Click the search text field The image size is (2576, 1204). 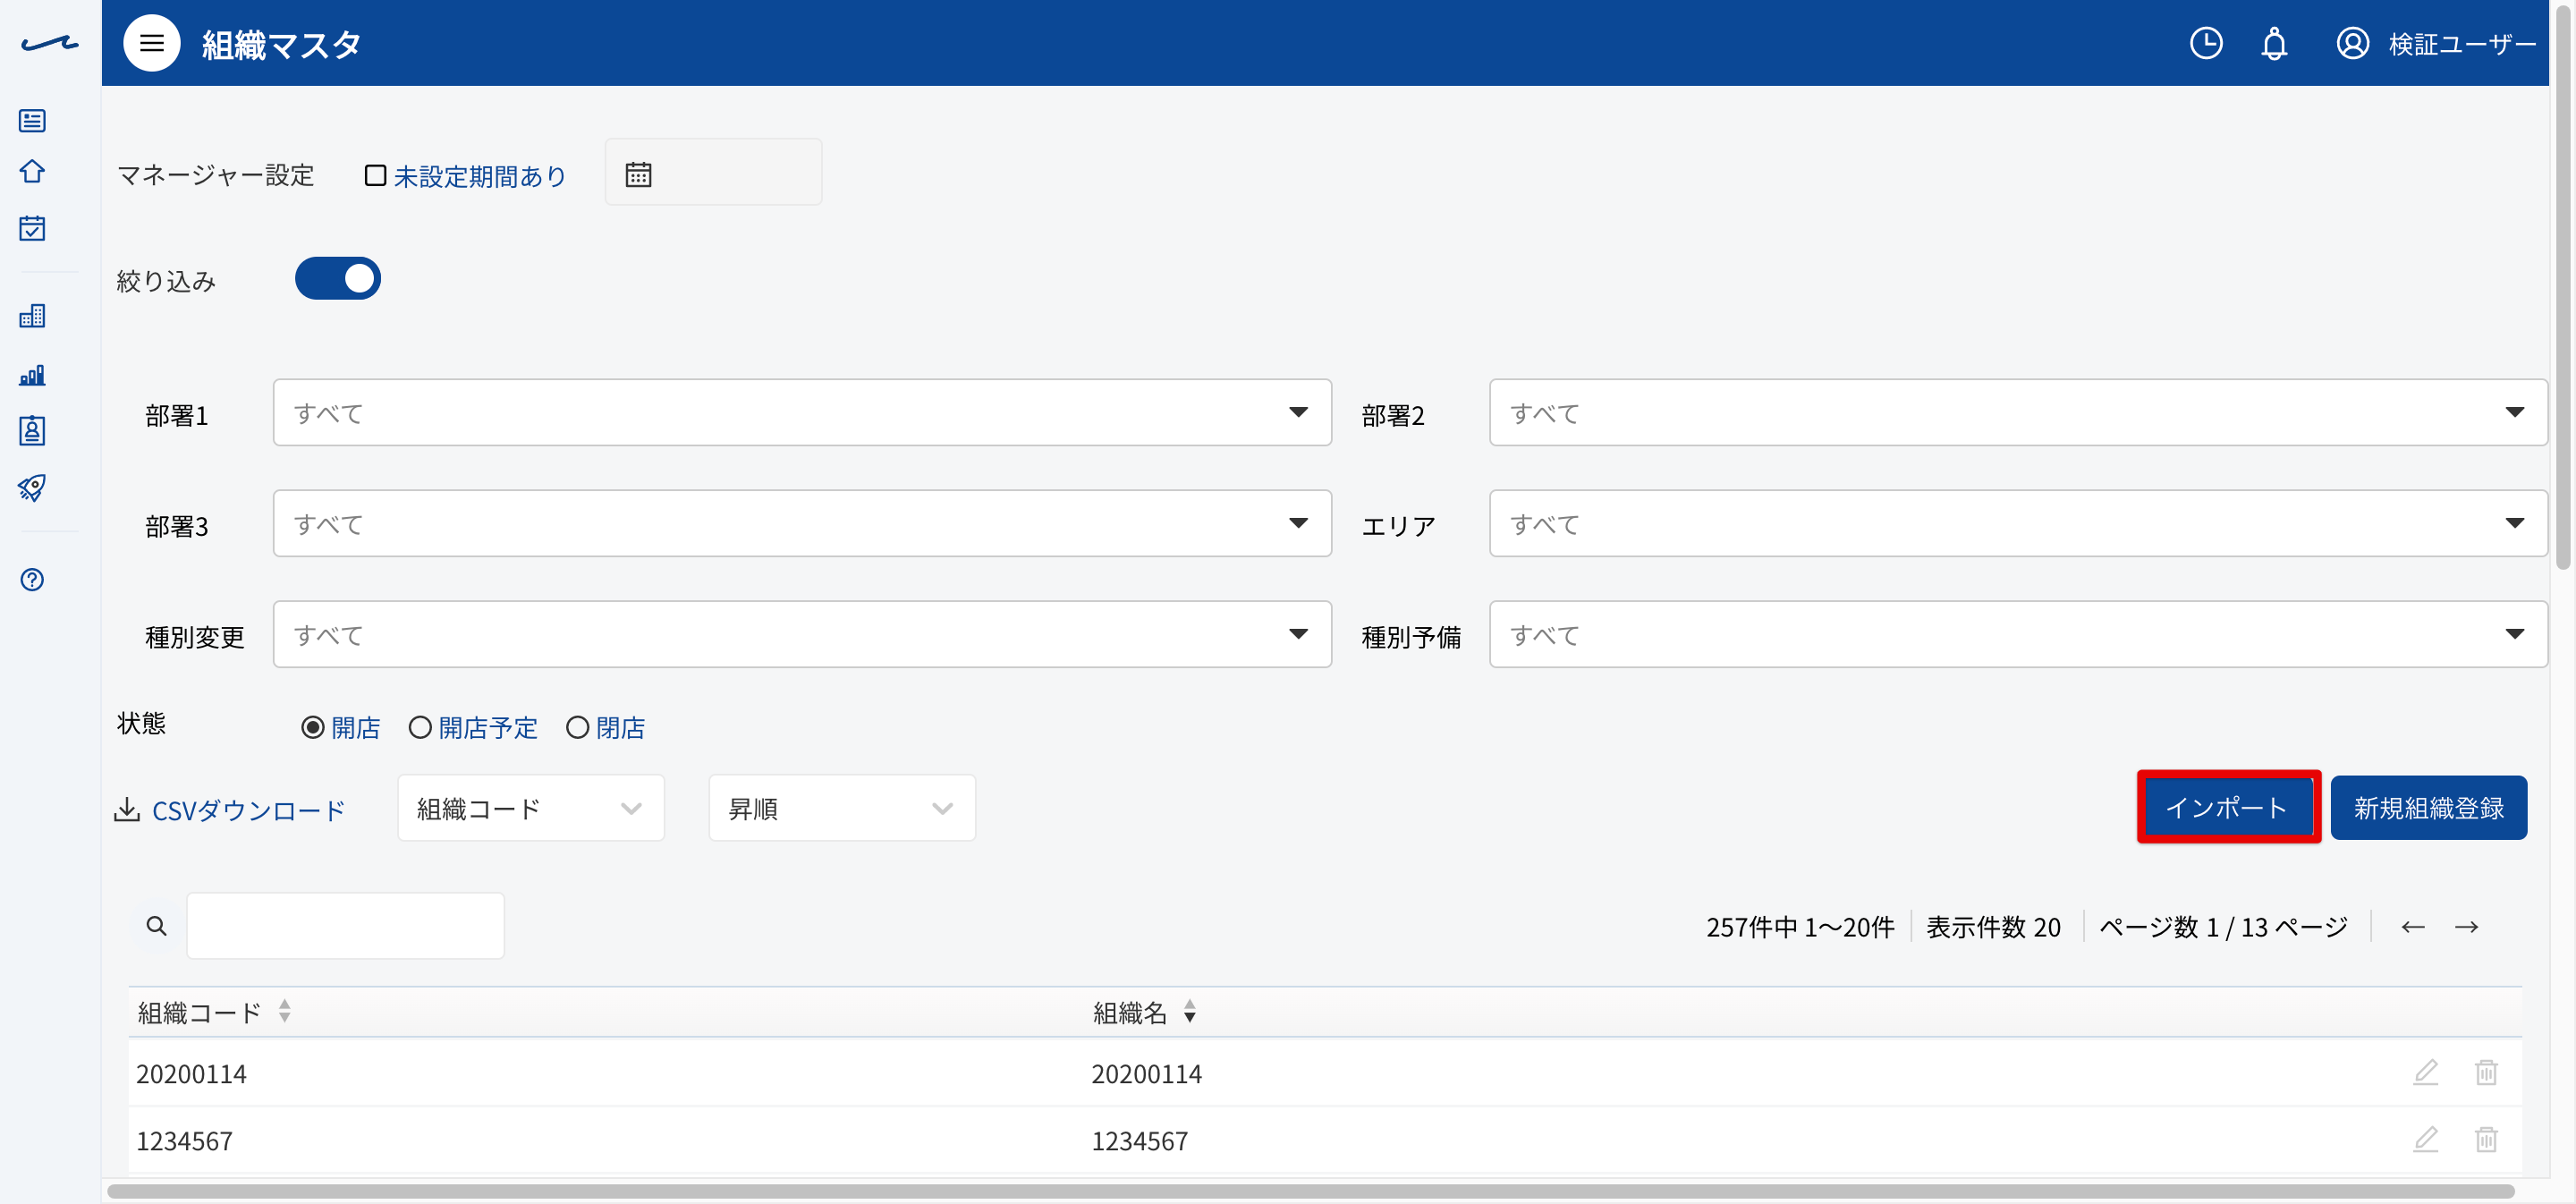click(x=345, y=926)
